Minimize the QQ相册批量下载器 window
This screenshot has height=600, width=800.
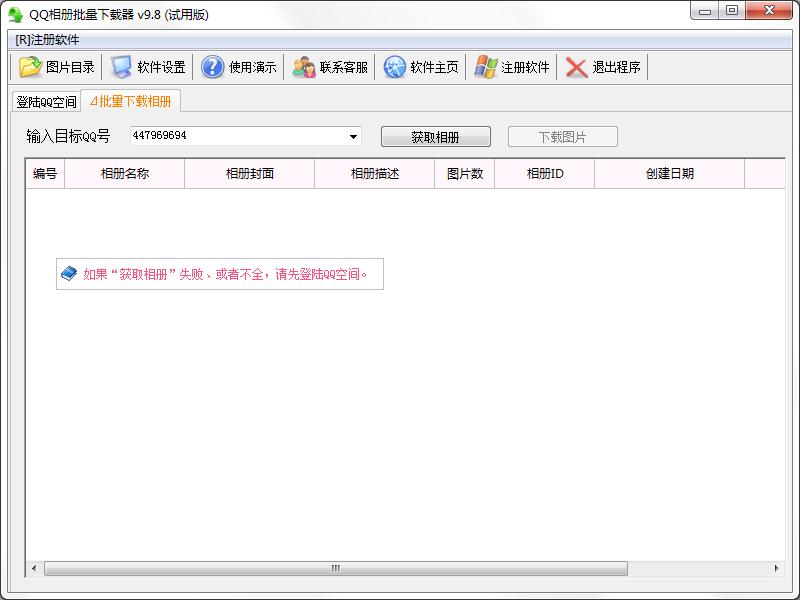click(x=705, y=11)
